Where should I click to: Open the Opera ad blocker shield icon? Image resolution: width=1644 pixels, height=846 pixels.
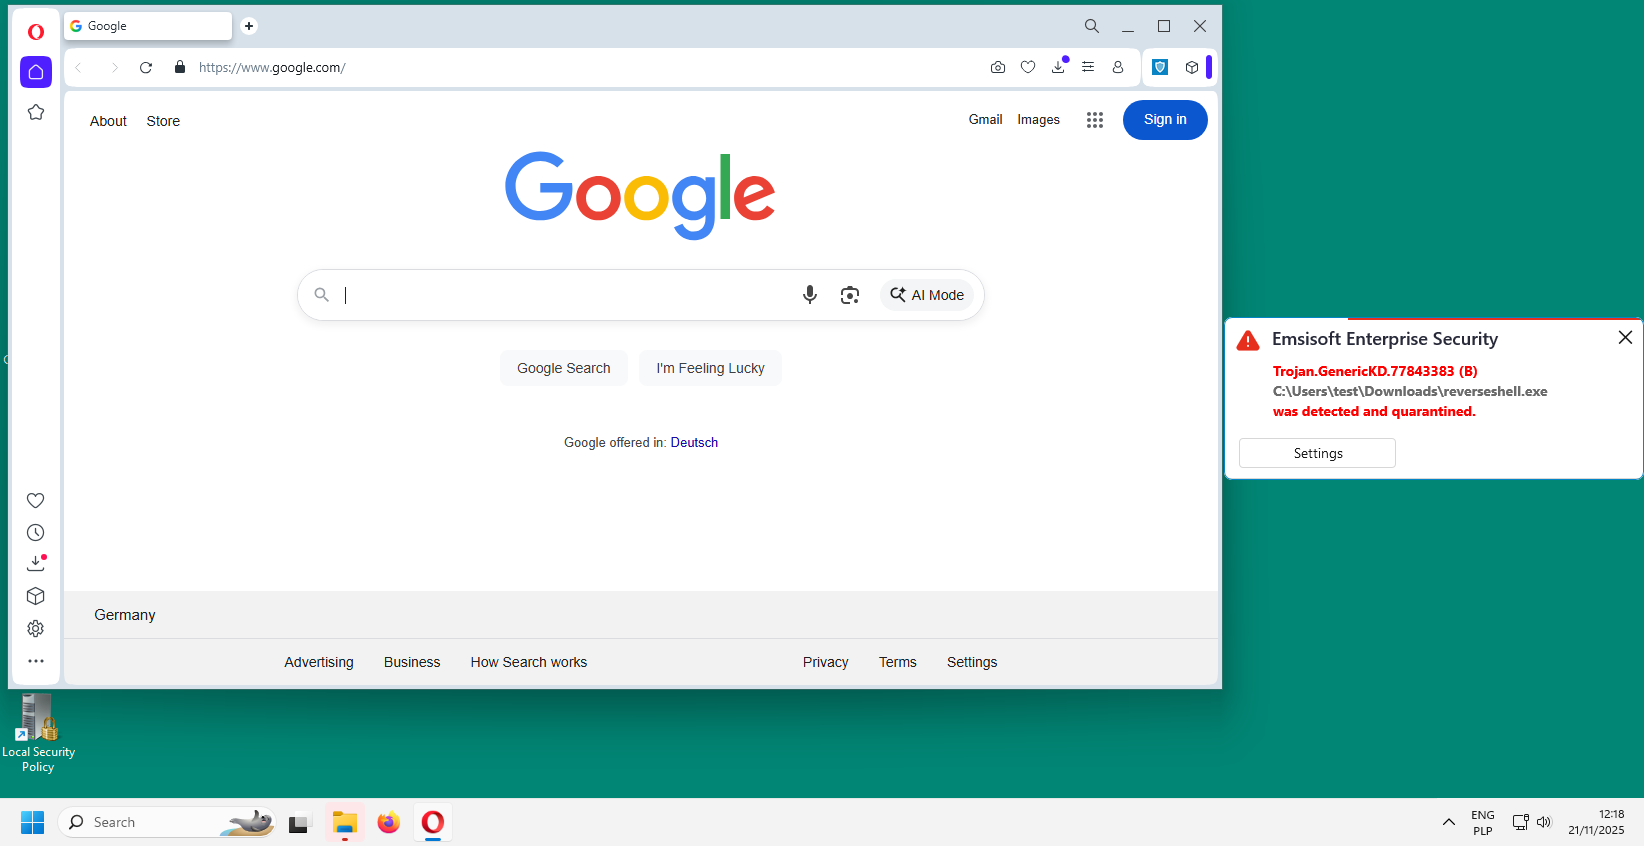(x=1160, y=67)
